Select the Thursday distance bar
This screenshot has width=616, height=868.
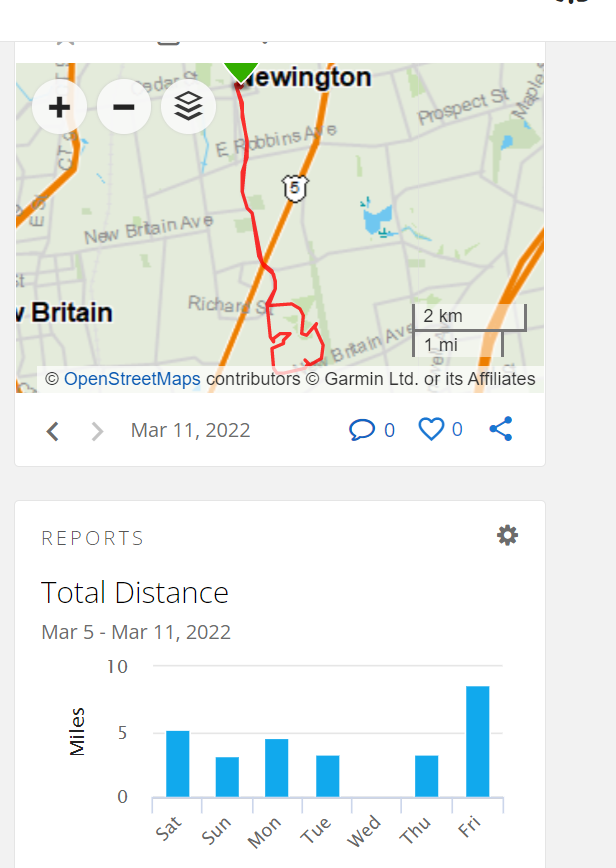tap(427, 776)
